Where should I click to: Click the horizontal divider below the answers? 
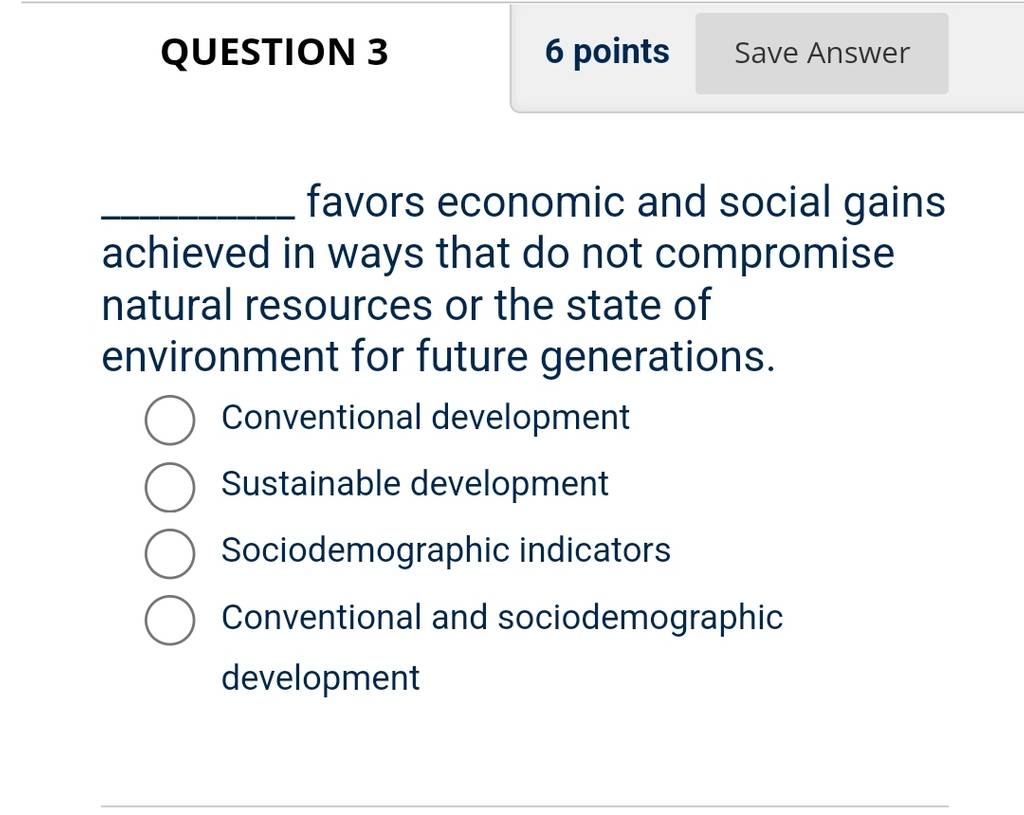tap(524, 807)
